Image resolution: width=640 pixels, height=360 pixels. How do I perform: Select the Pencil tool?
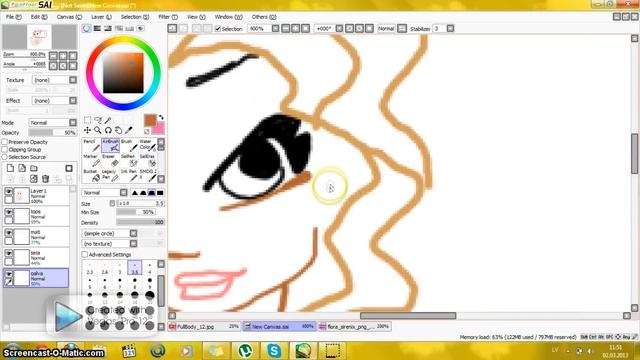[91, 145]
